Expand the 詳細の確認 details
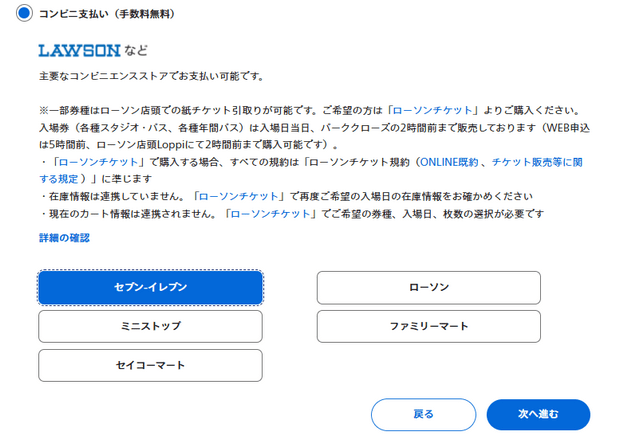 click(64, 238)
